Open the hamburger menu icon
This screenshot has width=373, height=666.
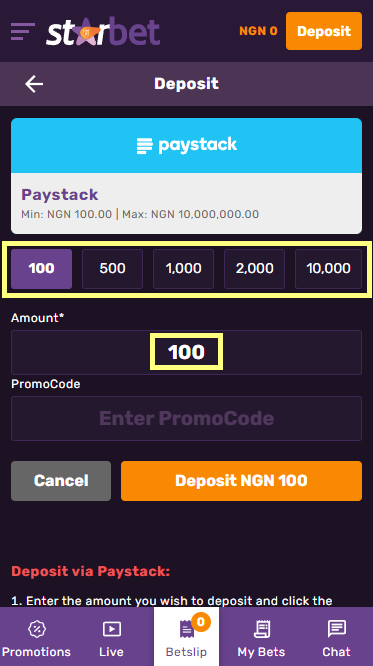[23, 31]
